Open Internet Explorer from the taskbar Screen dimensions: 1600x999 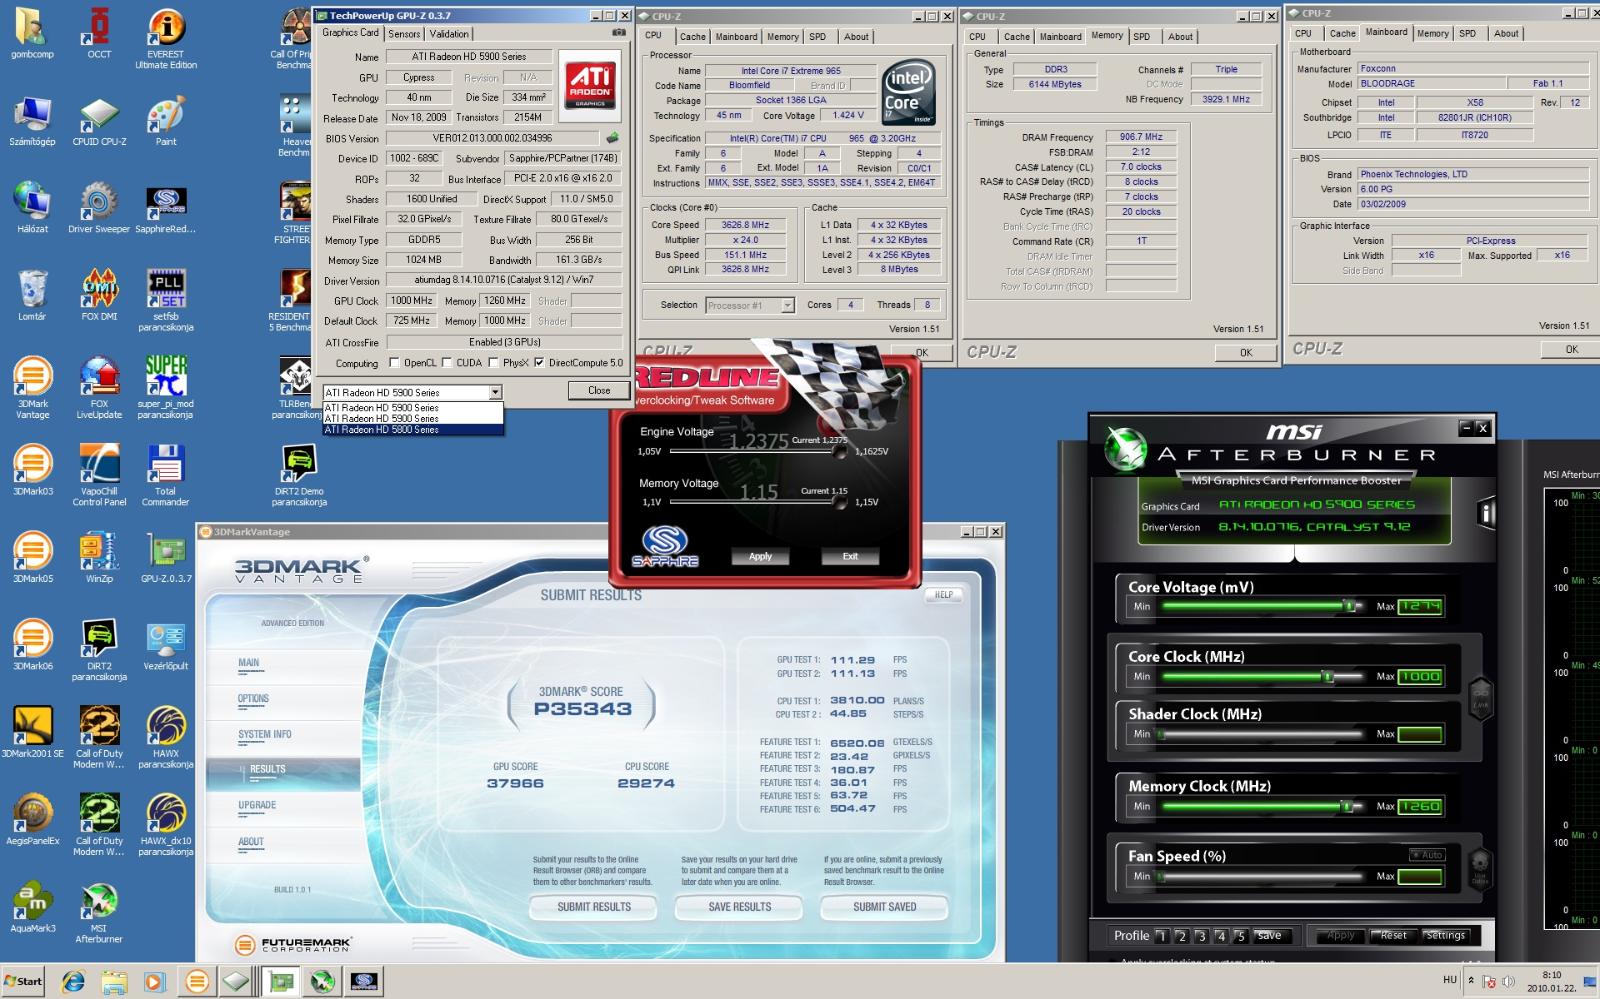[72, 981]
